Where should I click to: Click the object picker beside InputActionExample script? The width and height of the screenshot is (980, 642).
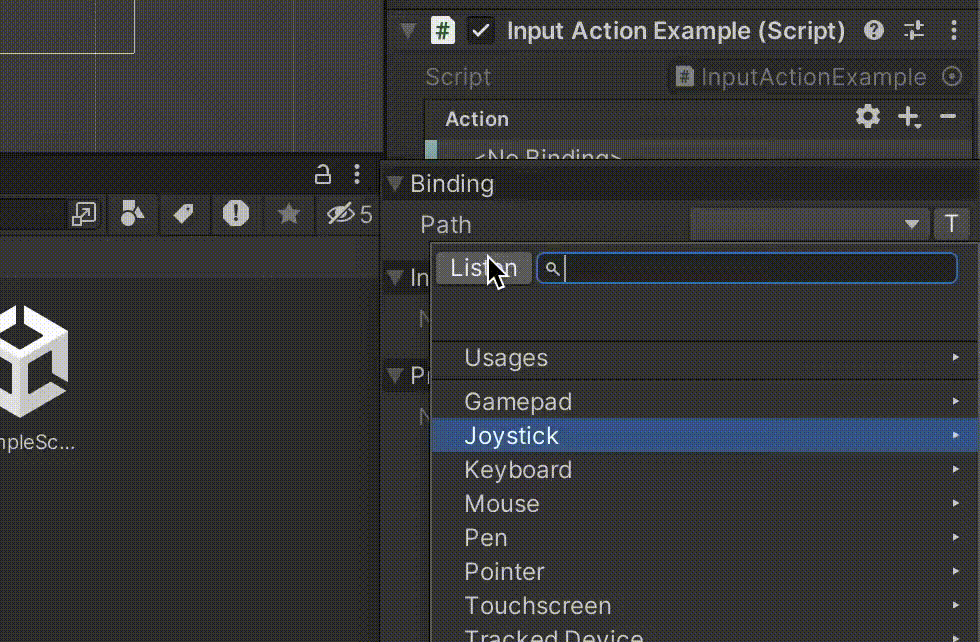tap(952, 77)
